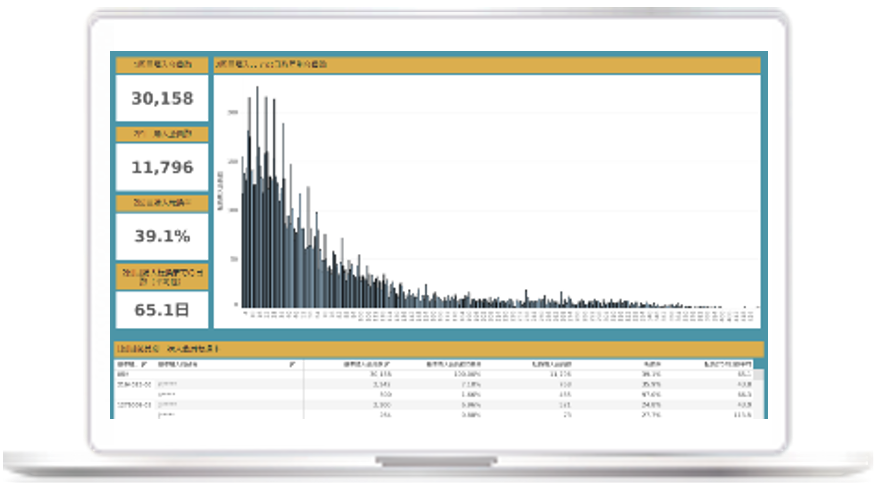Click the gold header above the 30,158 card

click(161, 65)
